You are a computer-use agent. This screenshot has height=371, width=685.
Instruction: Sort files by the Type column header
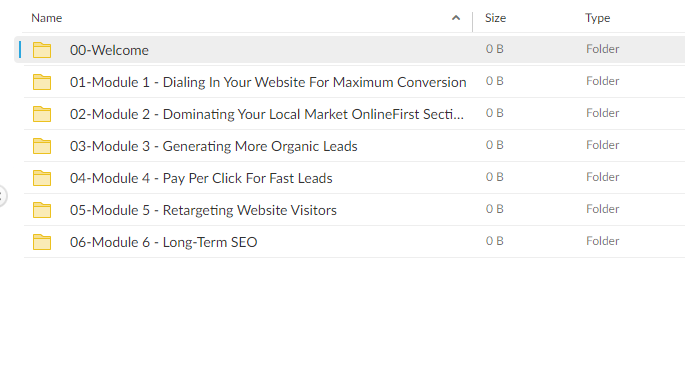coord(598,18)
